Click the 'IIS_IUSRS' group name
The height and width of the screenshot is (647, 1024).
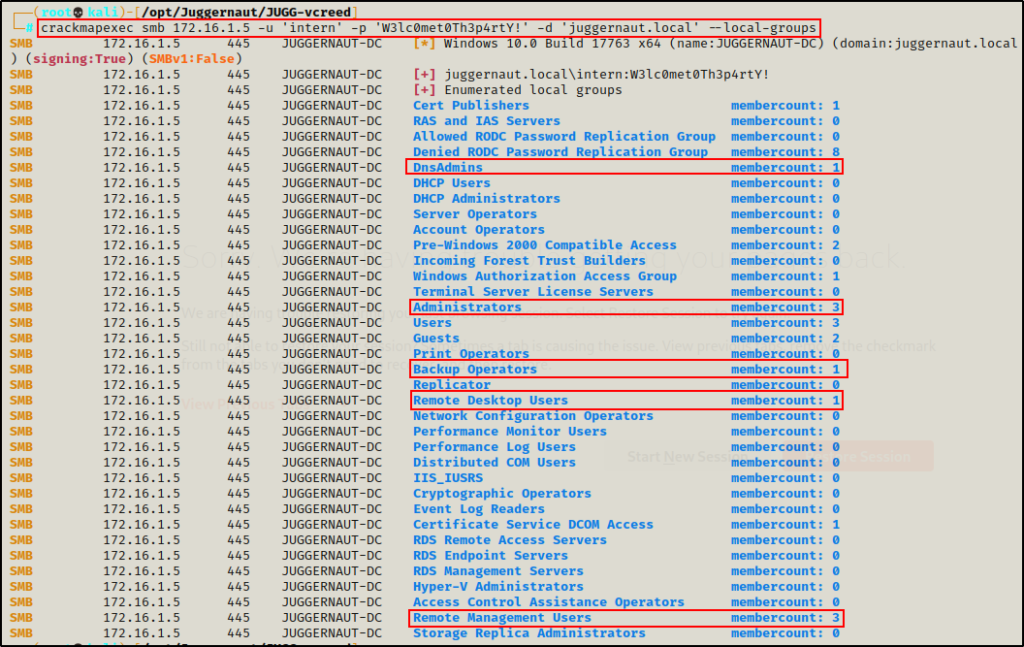pyautogui.click(x=447, y=479)
